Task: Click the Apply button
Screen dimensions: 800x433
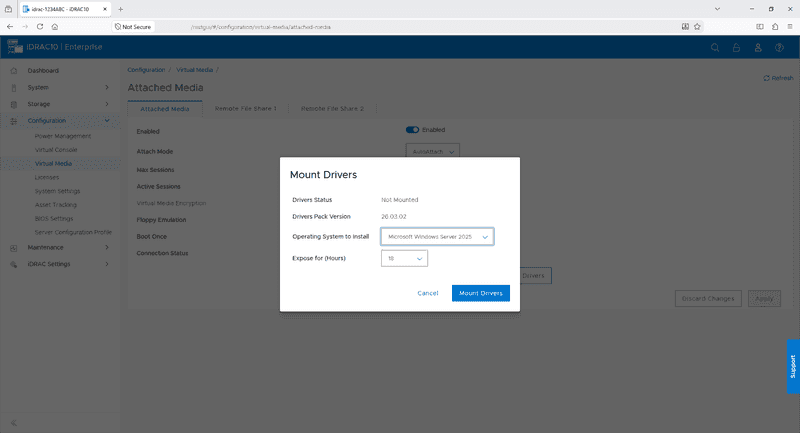Action: [x=764, y=299]
